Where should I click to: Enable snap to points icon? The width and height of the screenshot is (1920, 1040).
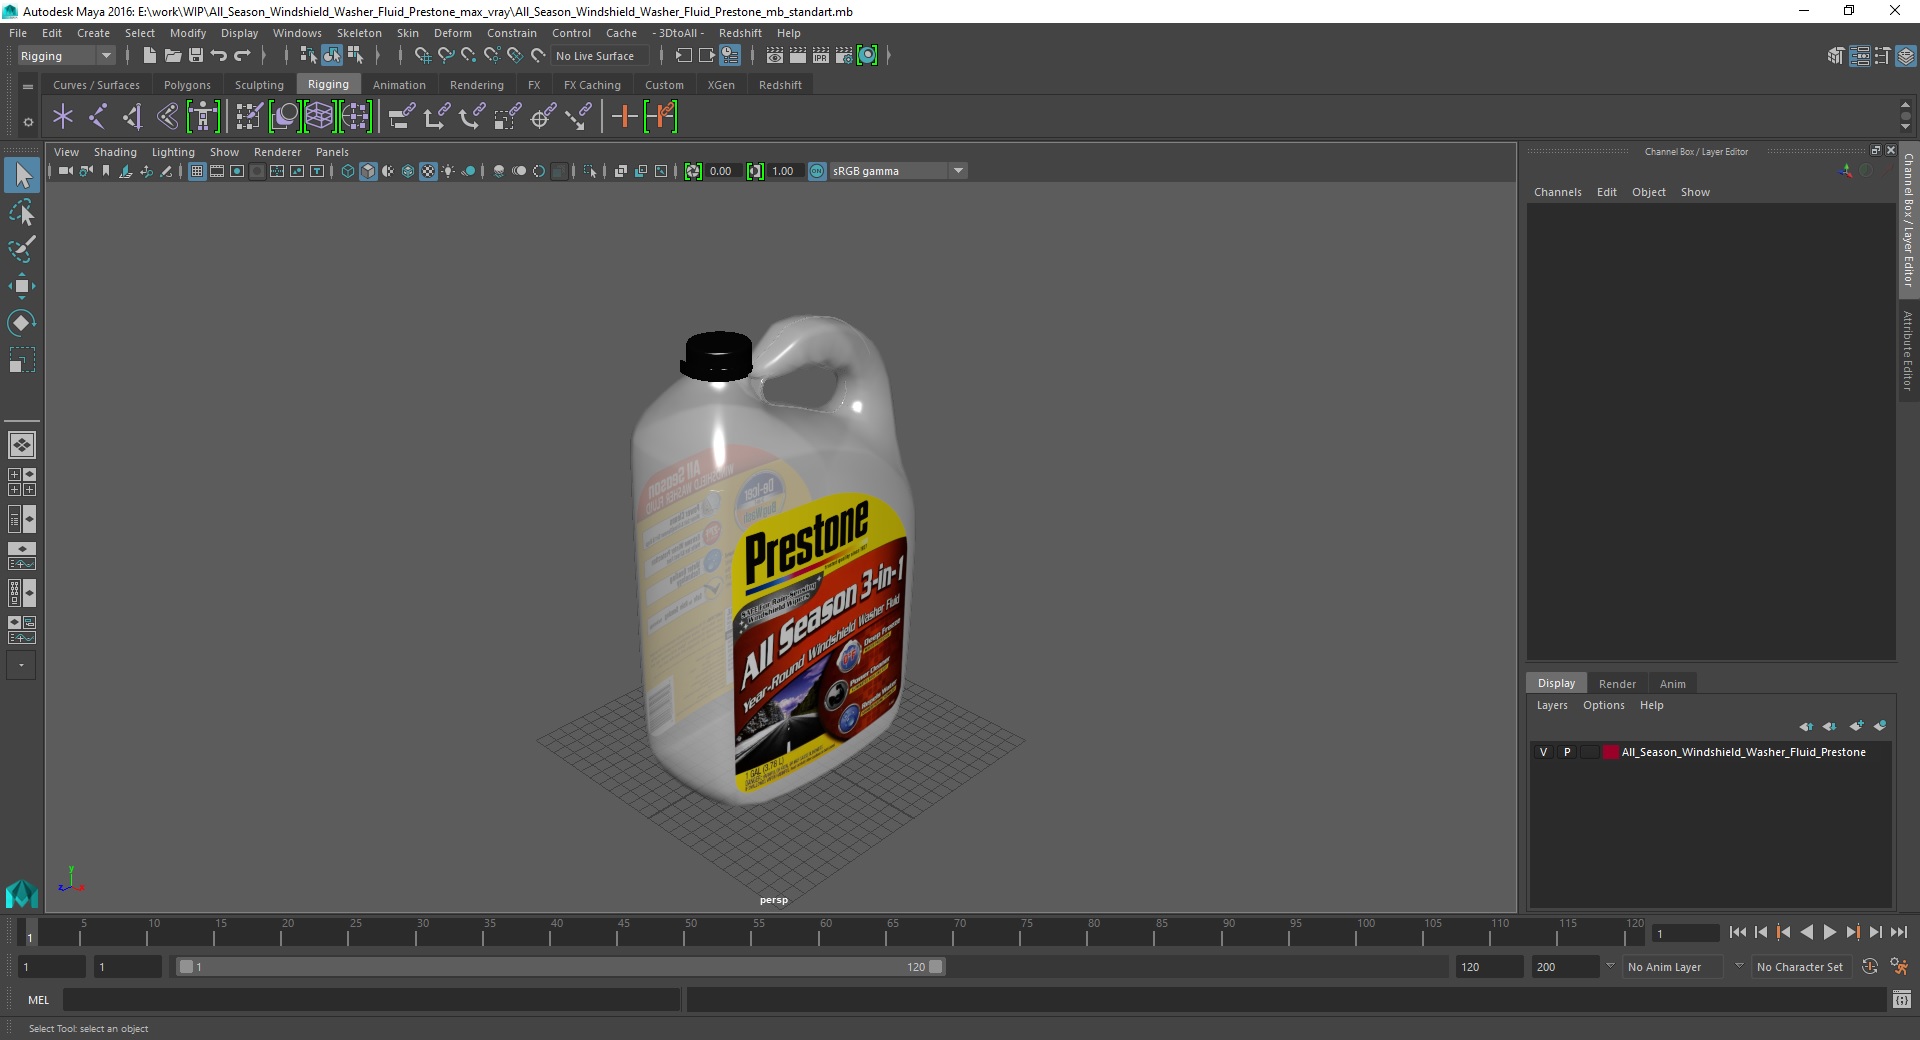pyautogui.click(x=469, y=56)
